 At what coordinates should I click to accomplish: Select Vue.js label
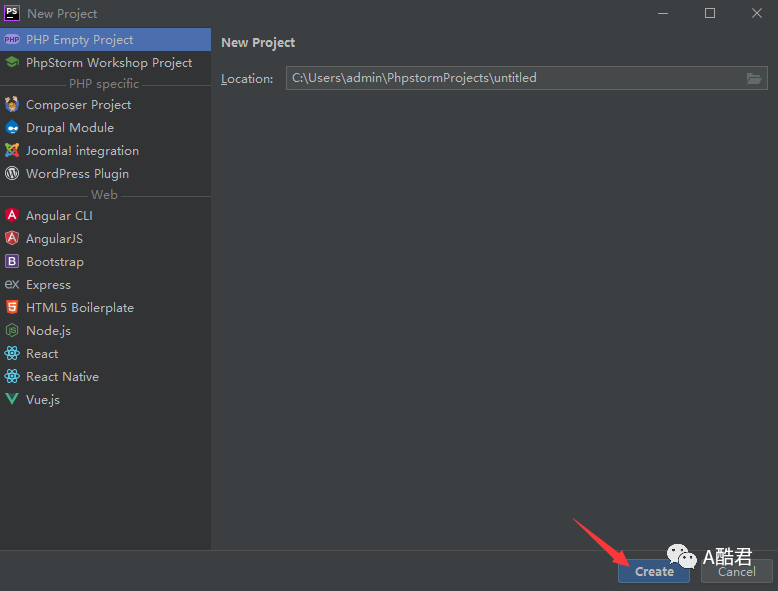(x=43, y=399)
